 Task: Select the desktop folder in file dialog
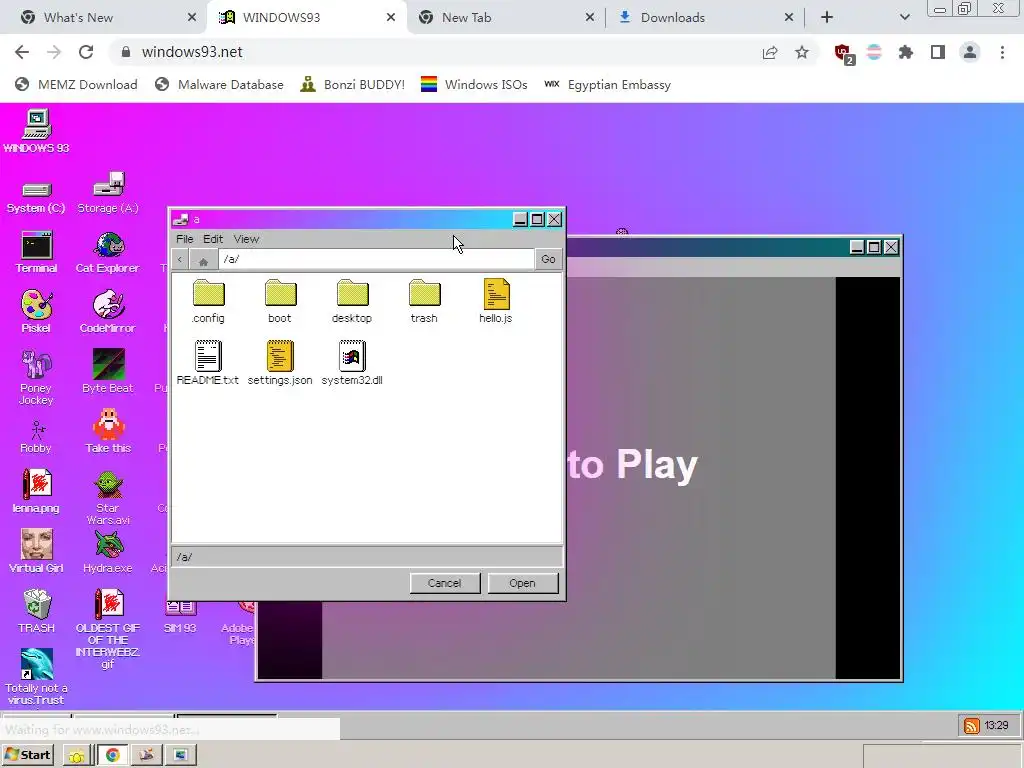click(x=352, y=302)
